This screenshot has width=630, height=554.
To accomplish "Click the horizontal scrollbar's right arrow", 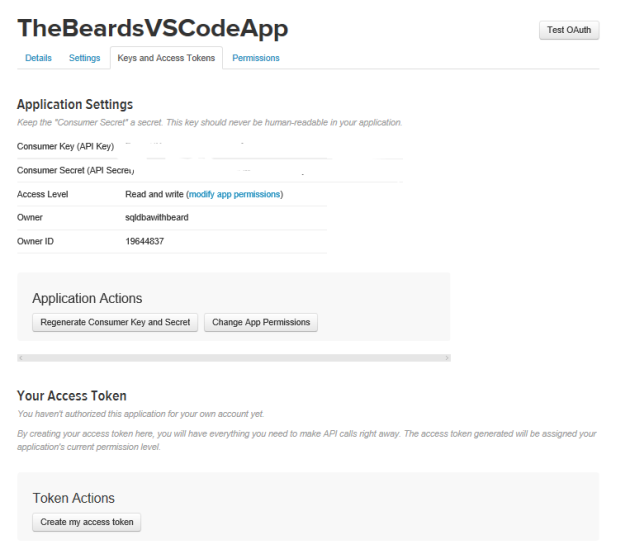I will [447, 357].
